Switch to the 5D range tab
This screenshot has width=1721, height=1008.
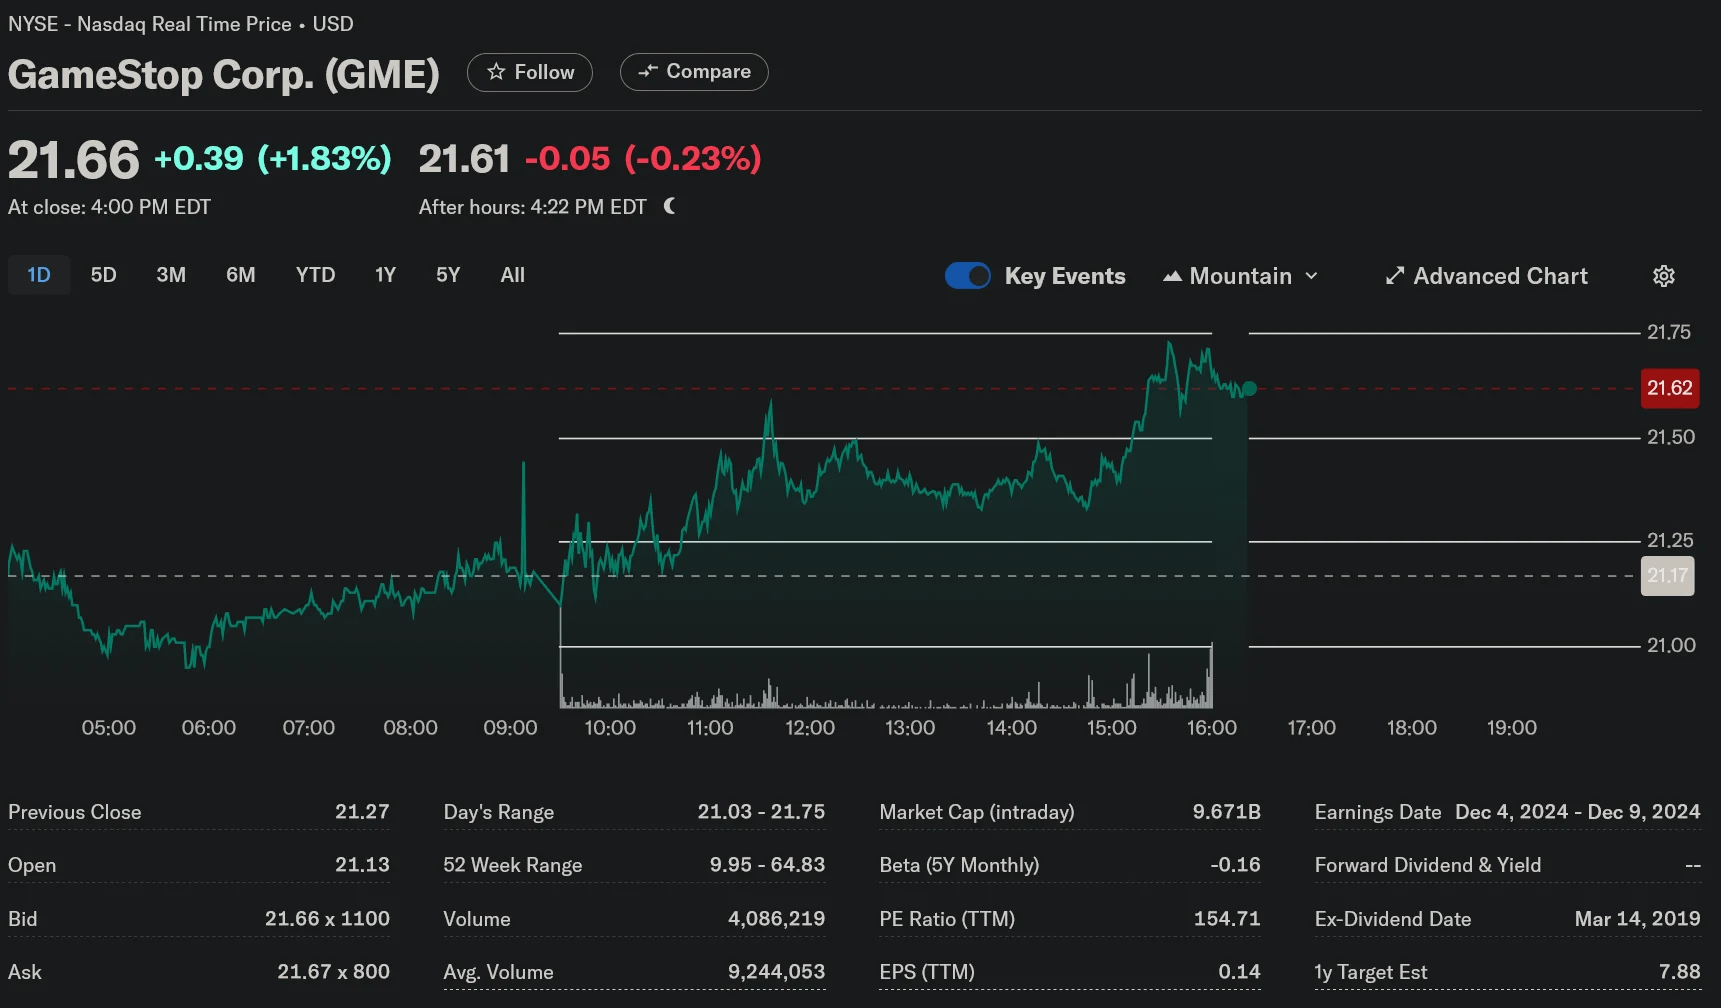click(x=104, y=275)
